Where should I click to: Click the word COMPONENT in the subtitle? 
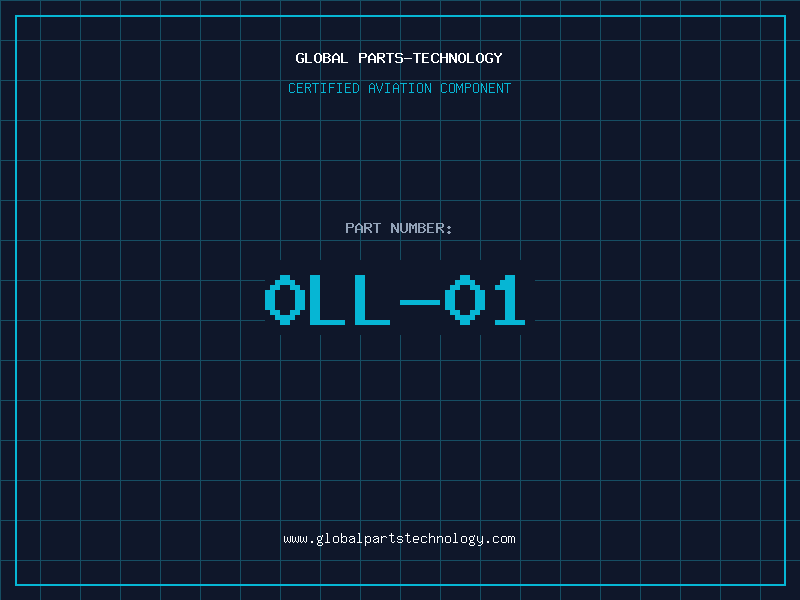point(476,88)
